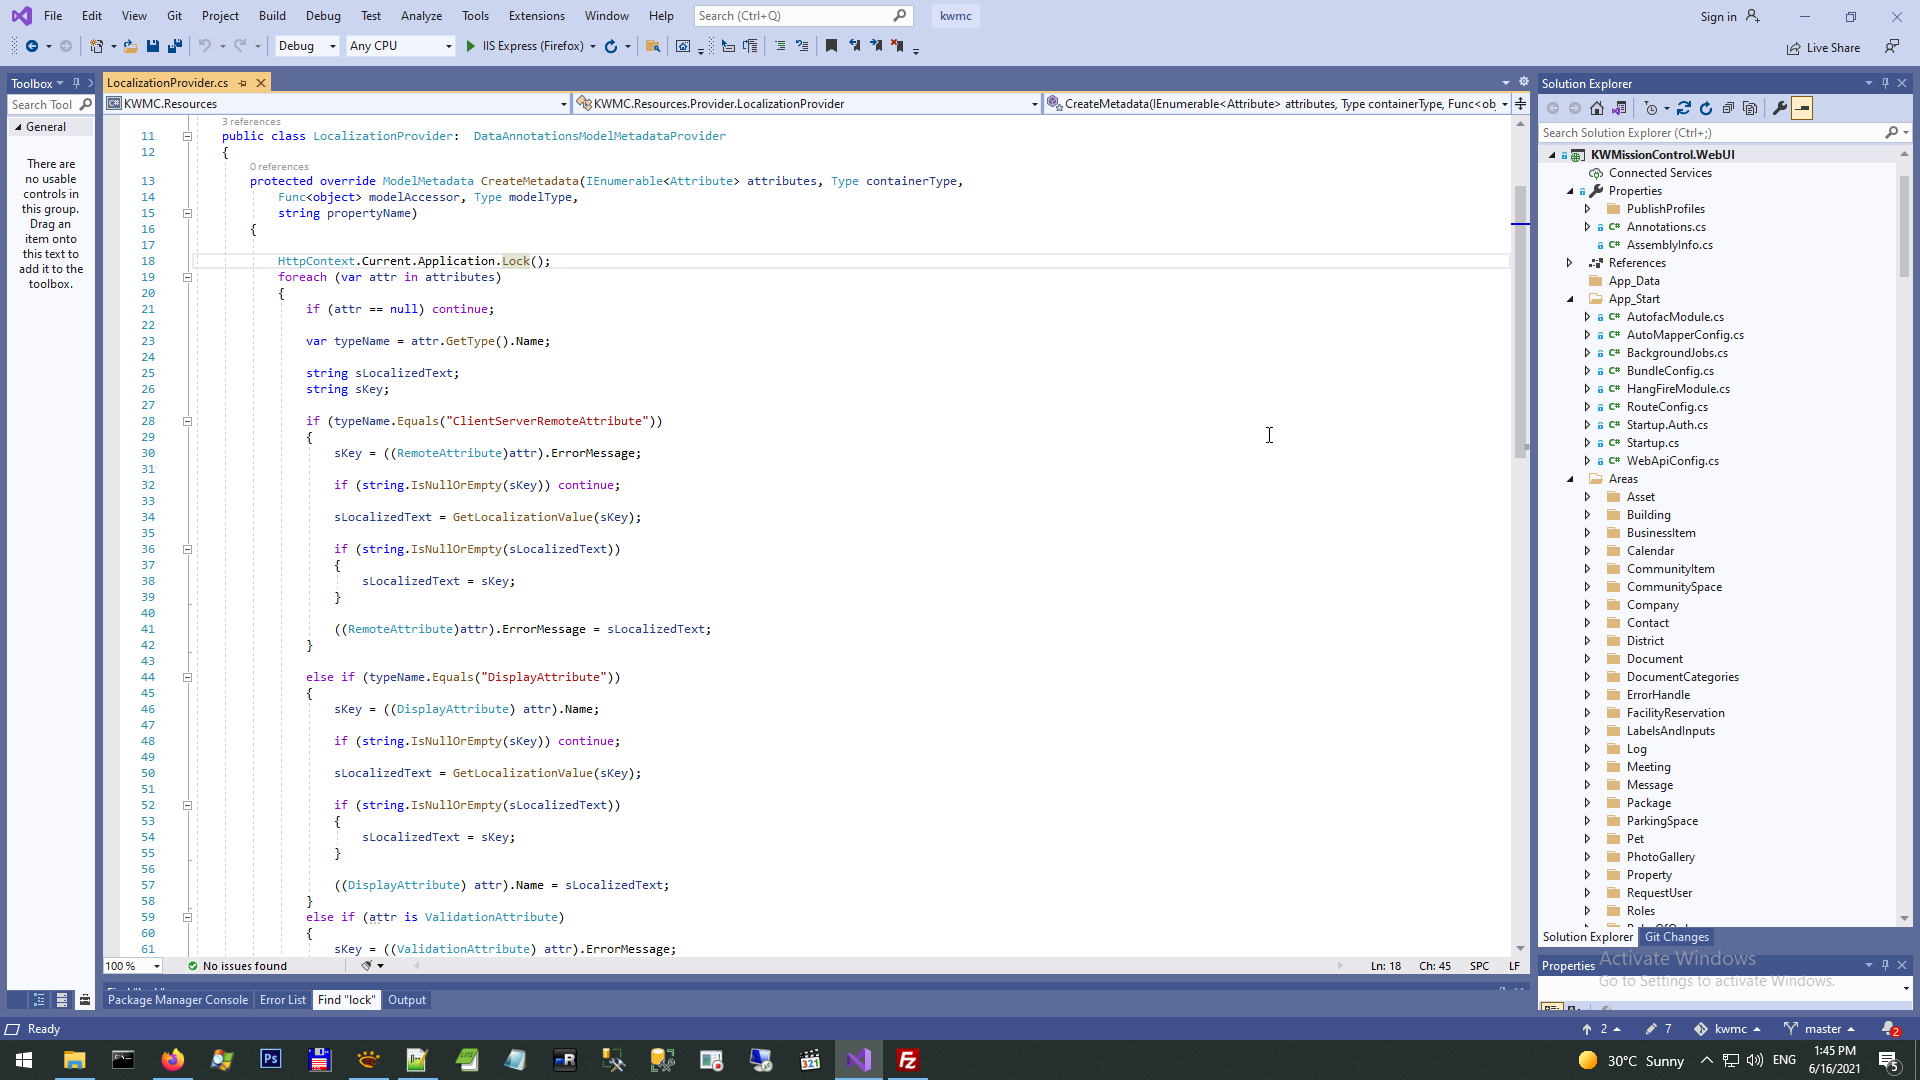Switch to the Error List tab

tap(283, 1000)
